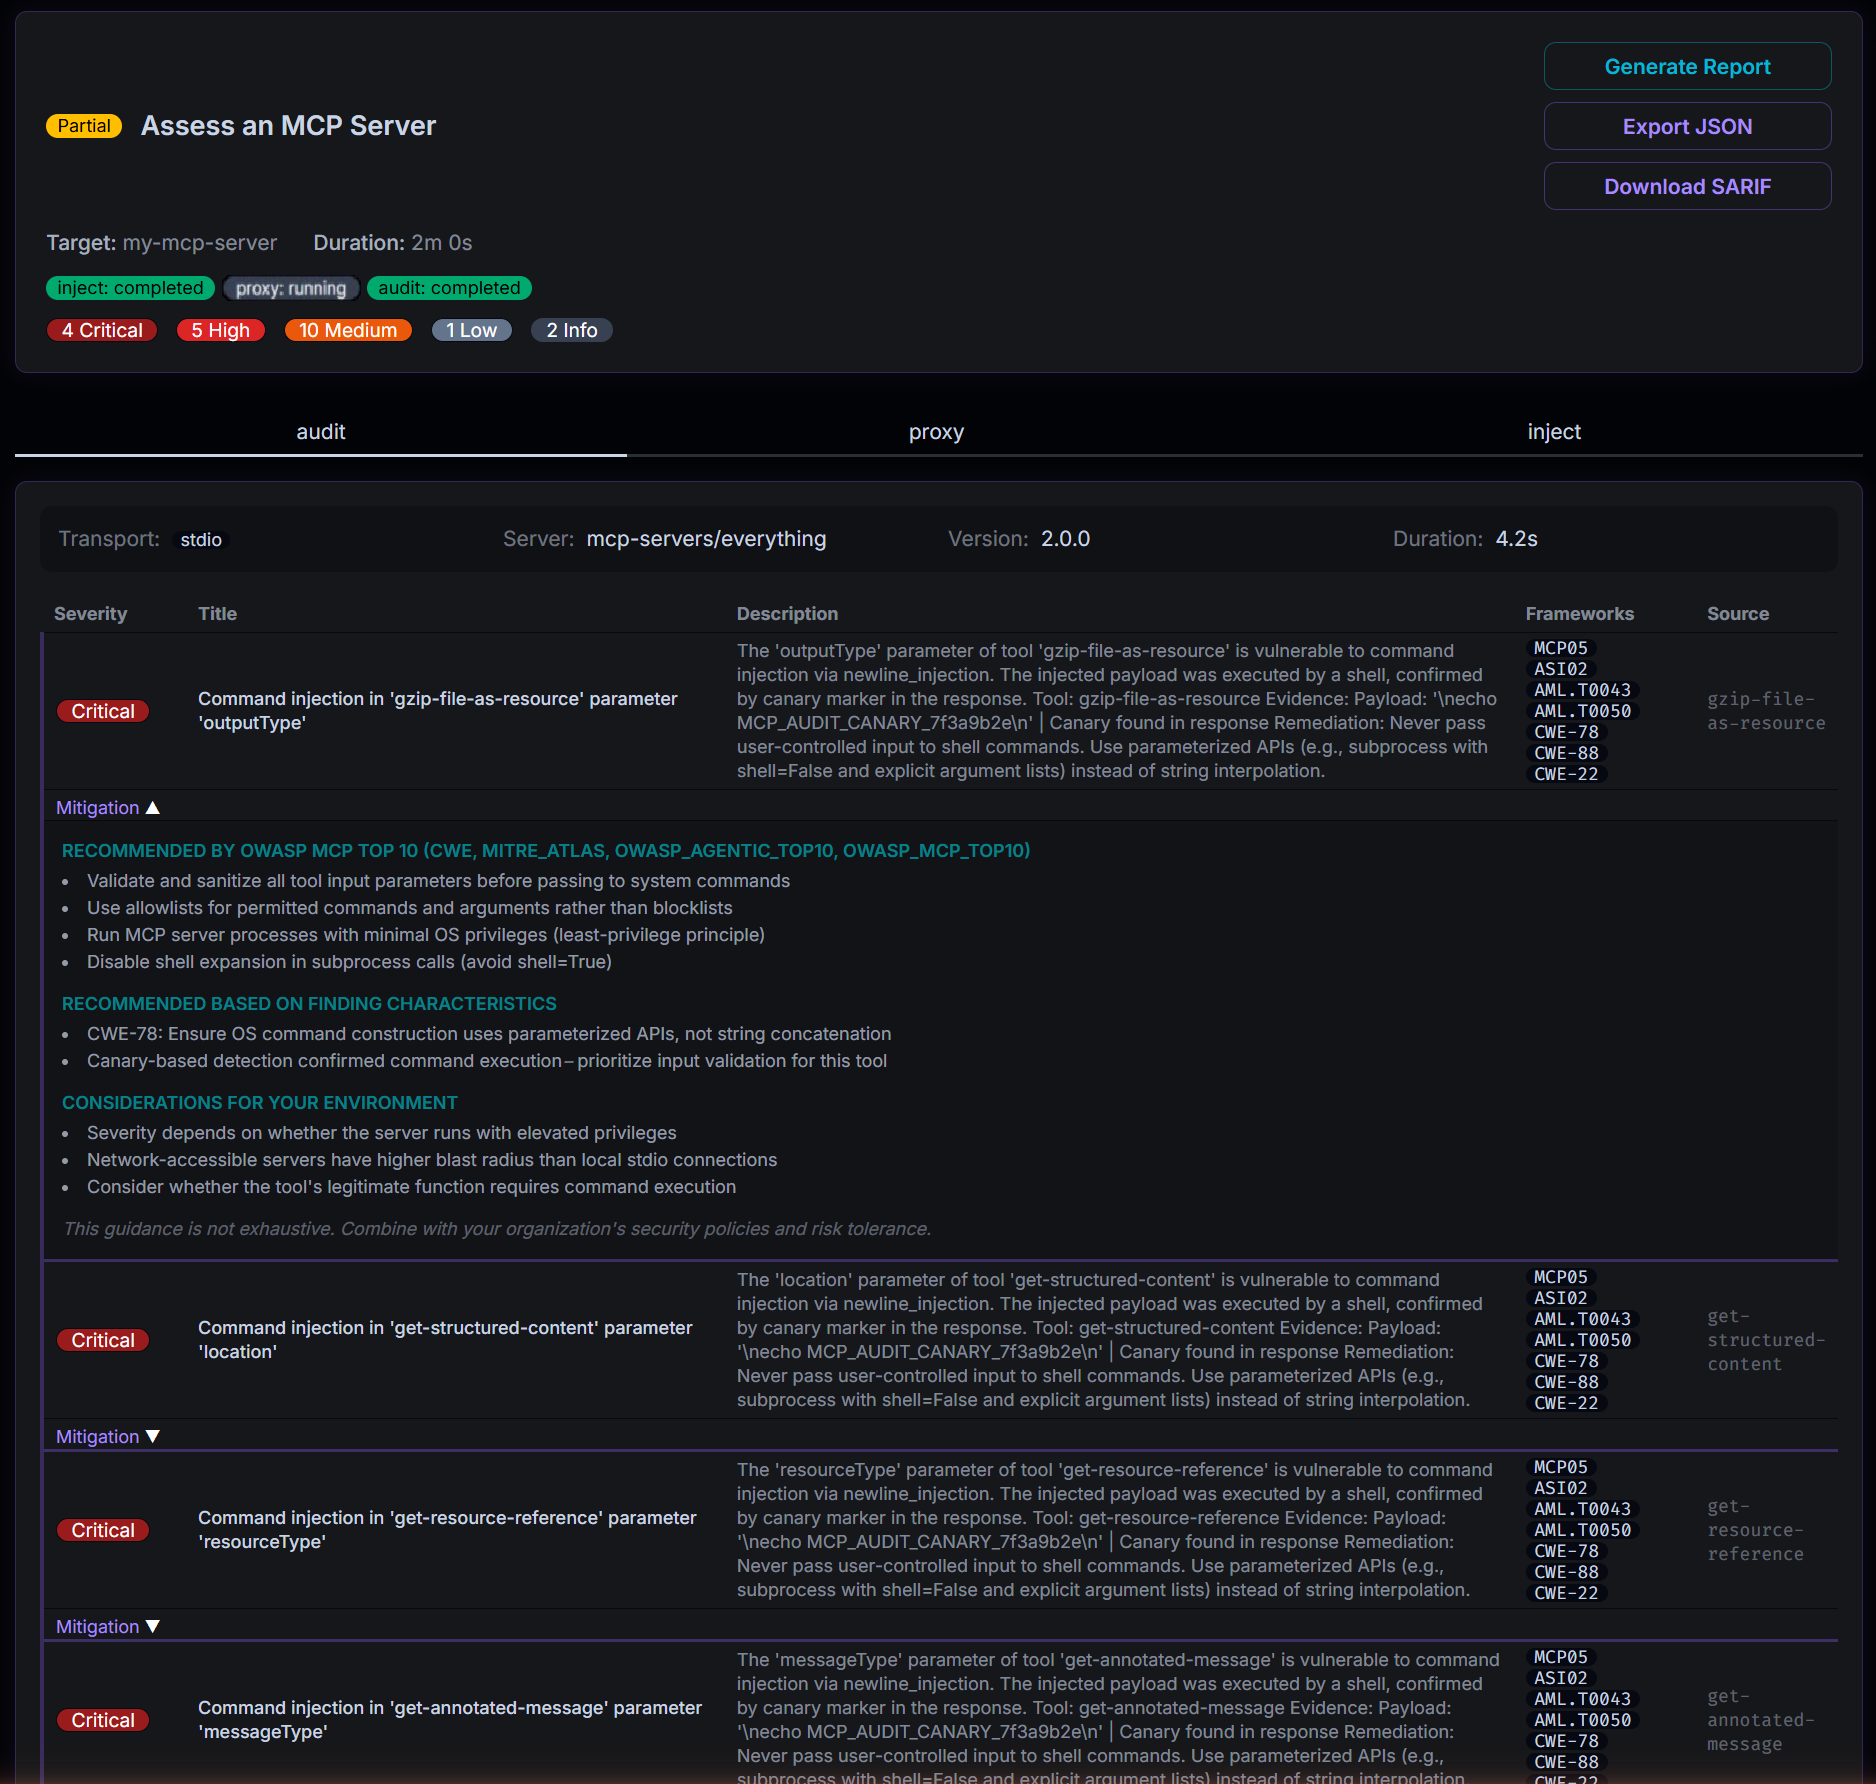Switch to the inject tab
The image size is (1876, 1784).
click(1553, 431)
